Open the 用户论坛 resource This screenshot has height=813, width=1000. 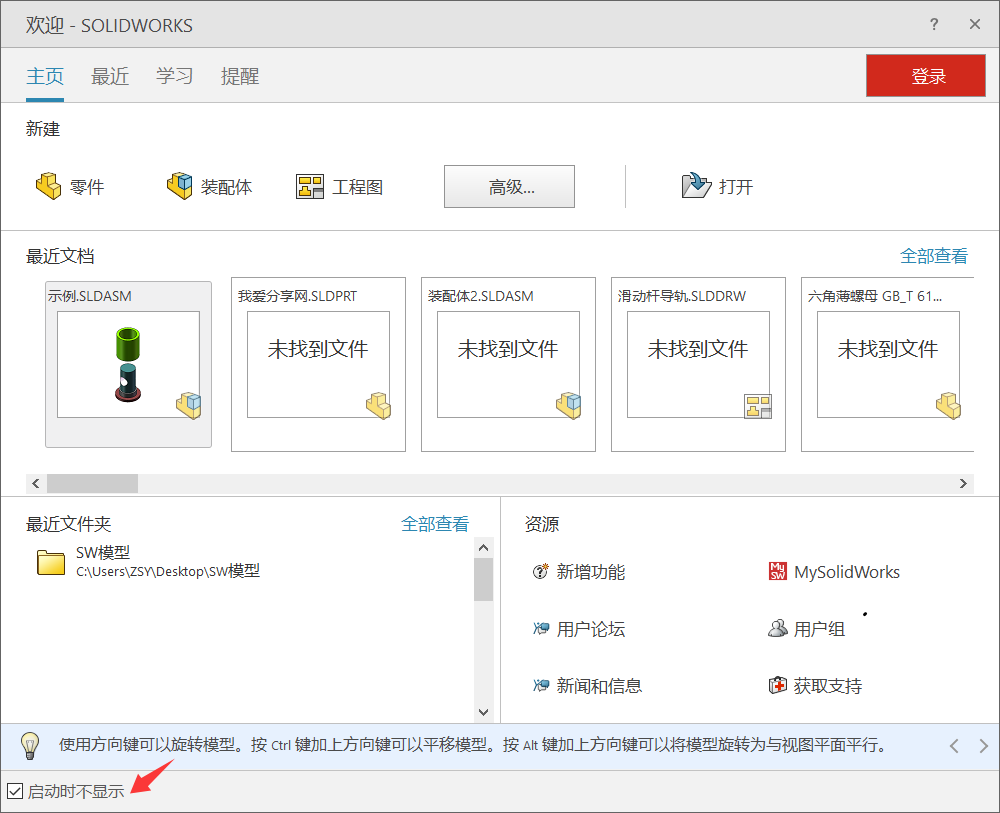click(x=578, y=629)
